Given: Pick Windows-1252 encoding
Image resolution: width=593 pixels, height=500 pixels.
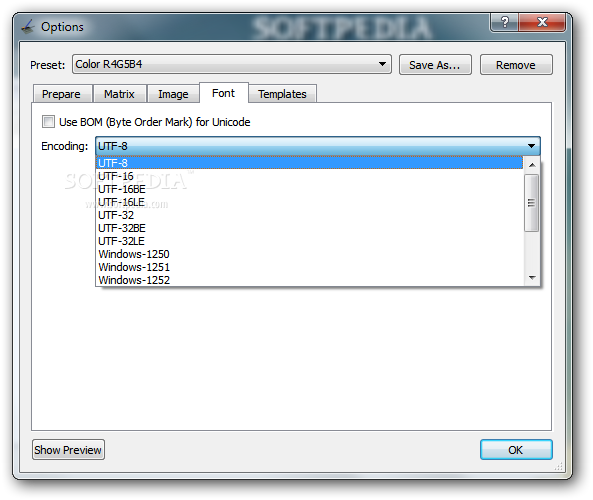Looking at the screenshot, I should (309, 280).
